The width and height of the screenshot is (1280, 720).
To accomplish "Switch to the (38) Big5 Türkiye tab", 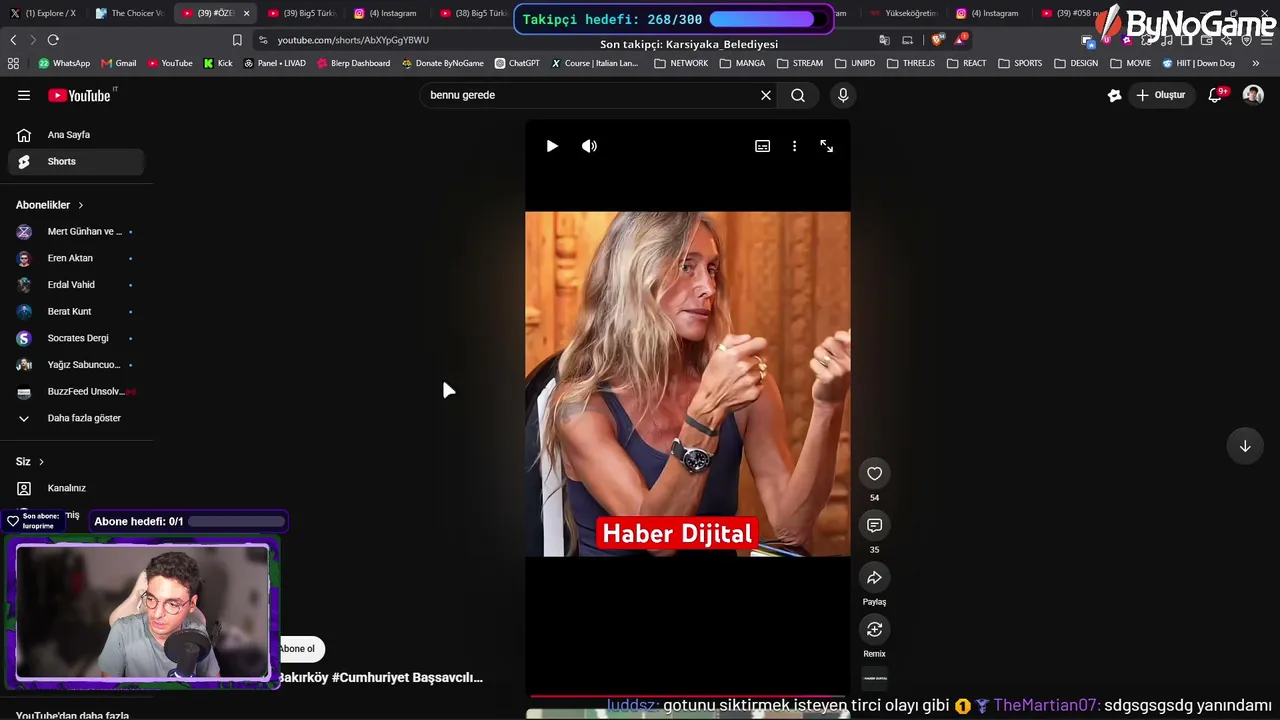I will click(x=473, y=13).
